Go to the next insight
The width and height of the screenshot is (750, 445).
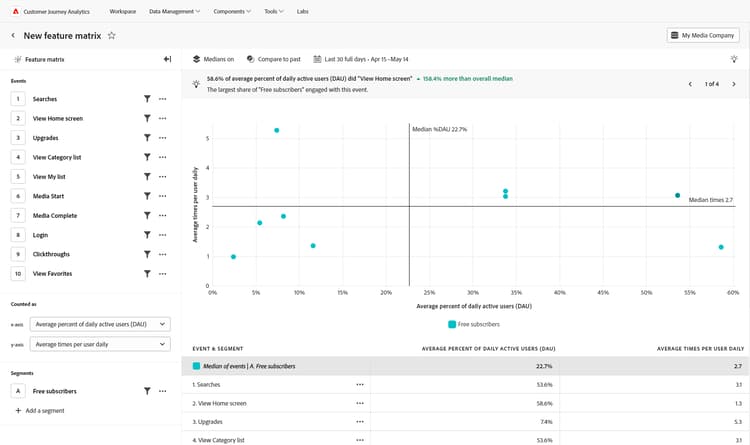pos(734,84)
